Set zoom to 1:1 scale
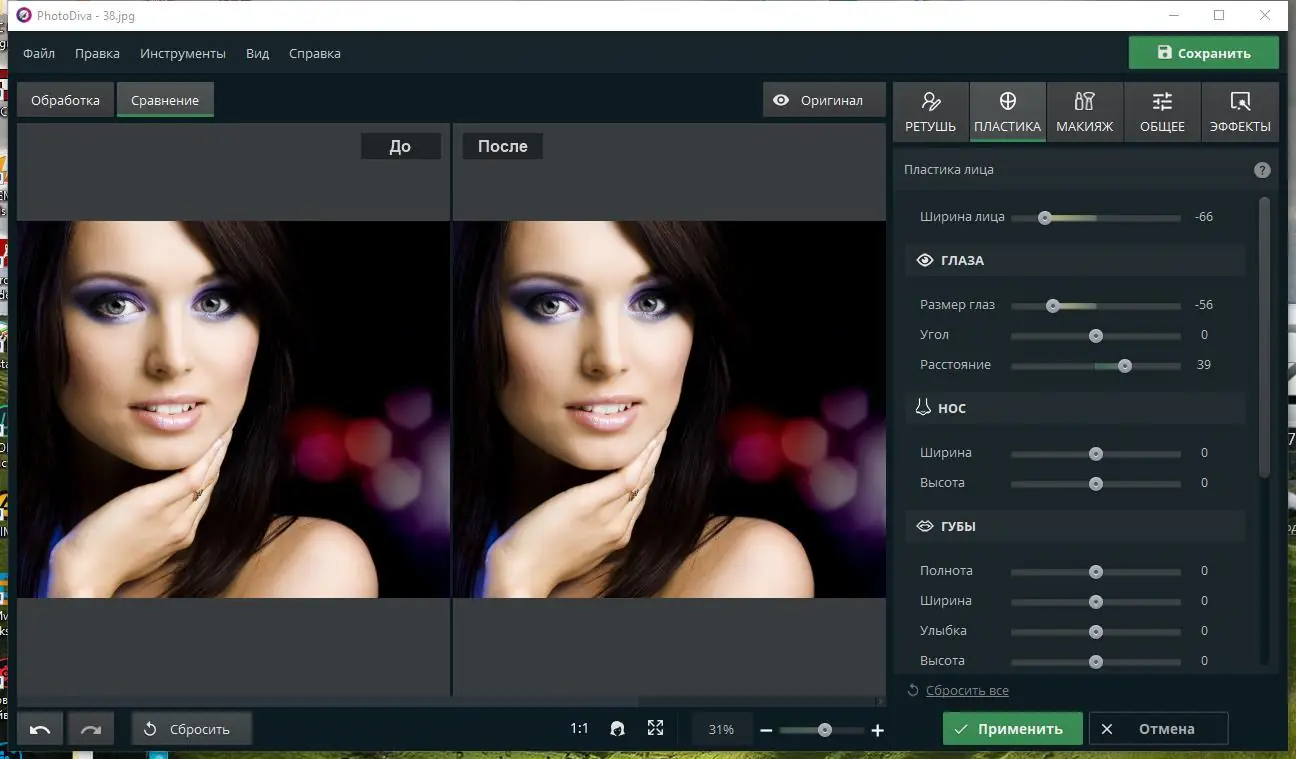The image size is (1296, 759). click(x=579, y=729)
